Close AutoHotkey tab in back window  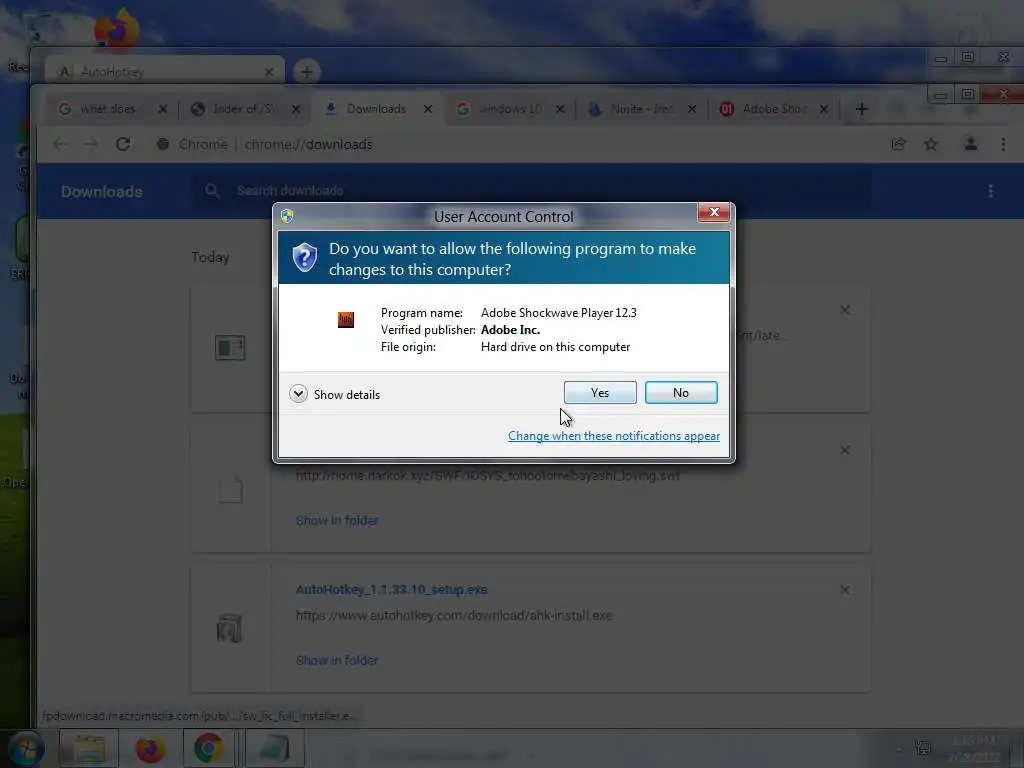coord(268,72)
